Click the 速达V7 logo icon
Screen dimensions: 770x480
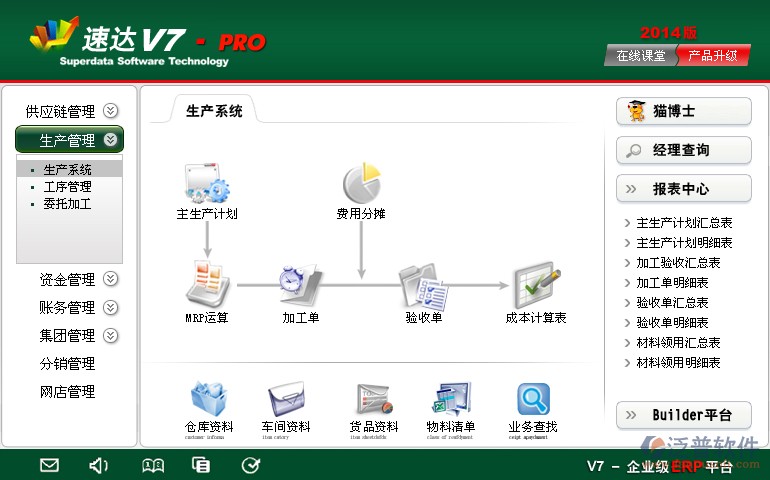[x=54, y=33]
